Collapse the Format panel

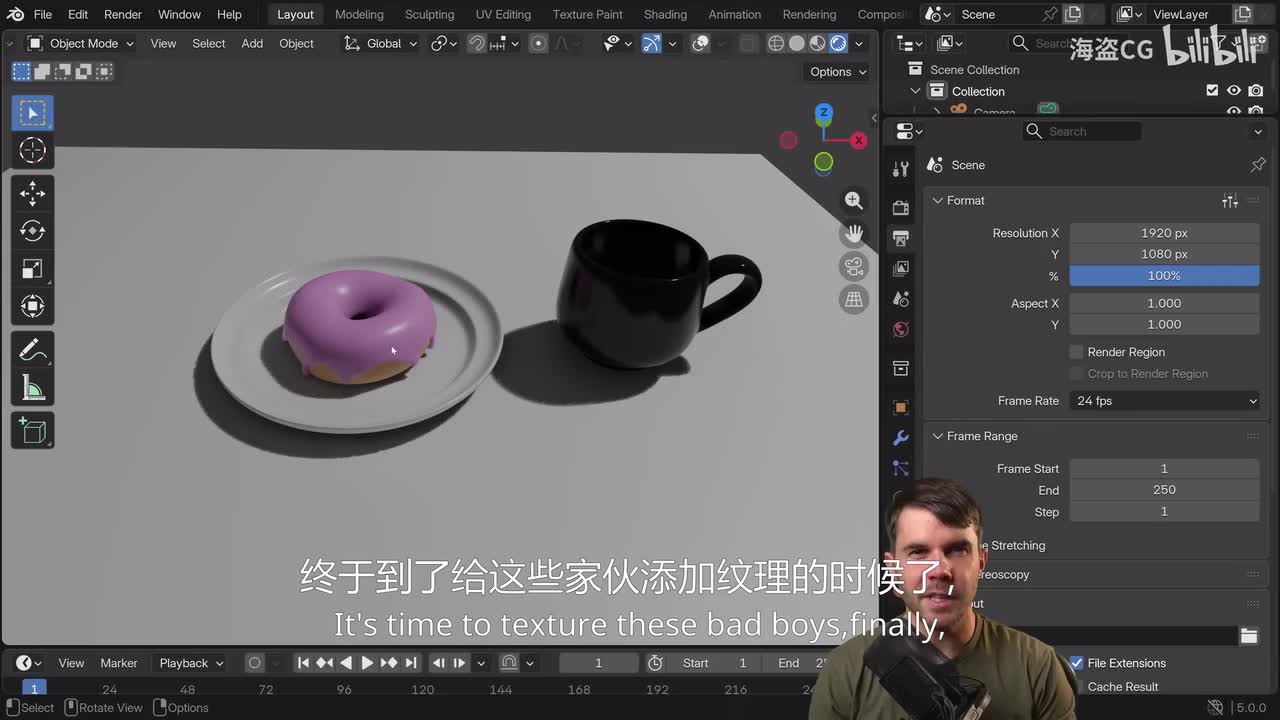(938, 201)
